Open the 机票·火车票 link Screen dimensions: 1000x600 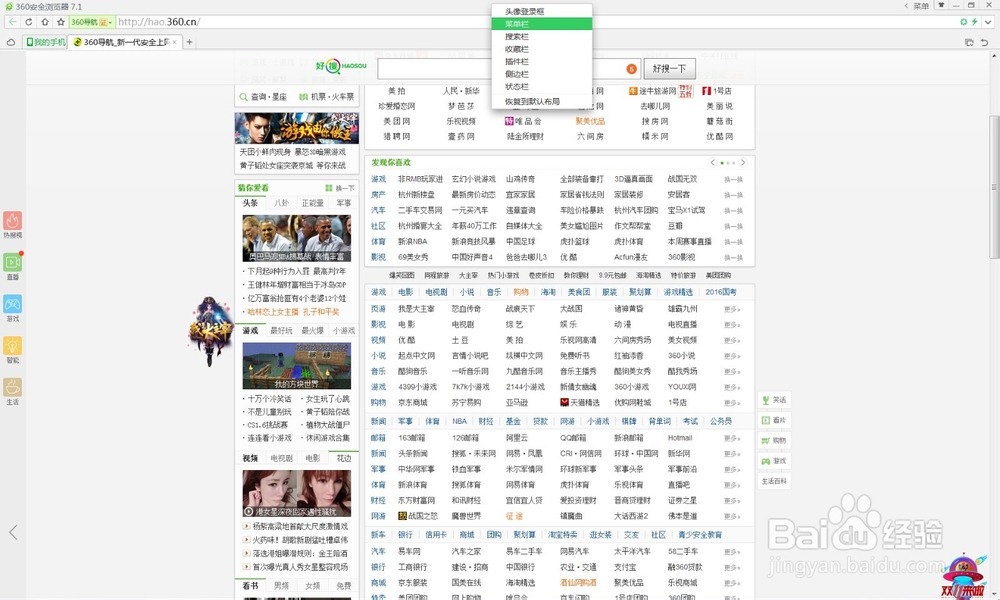[327, 97]
